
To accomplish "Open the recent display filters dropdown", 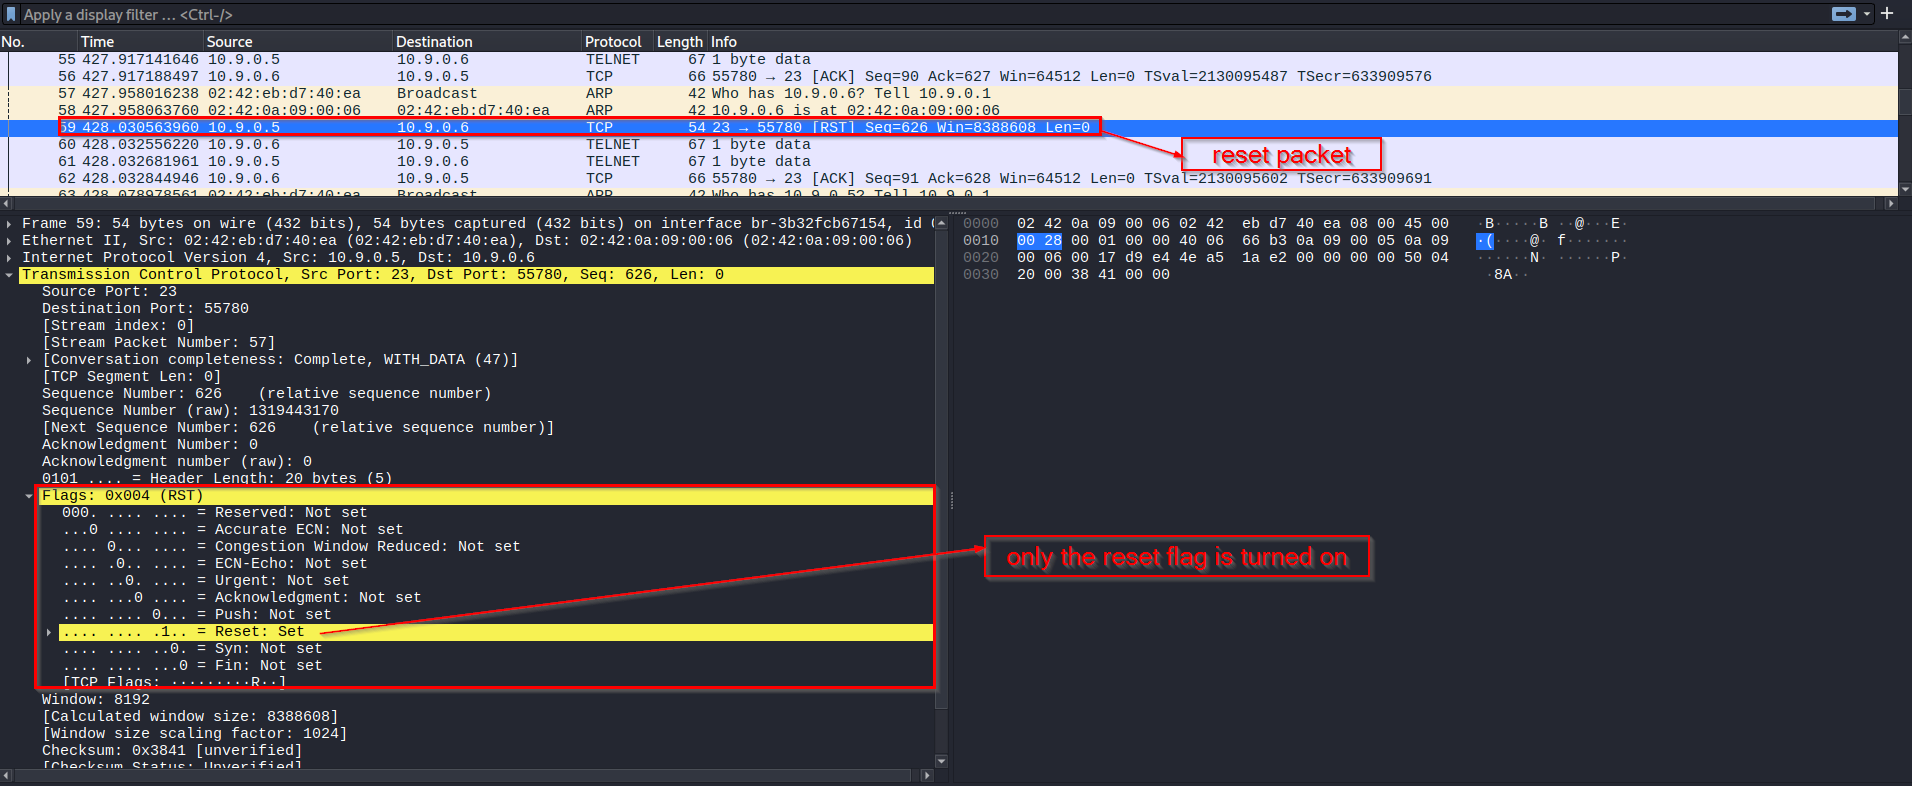I will [1866, 14].
